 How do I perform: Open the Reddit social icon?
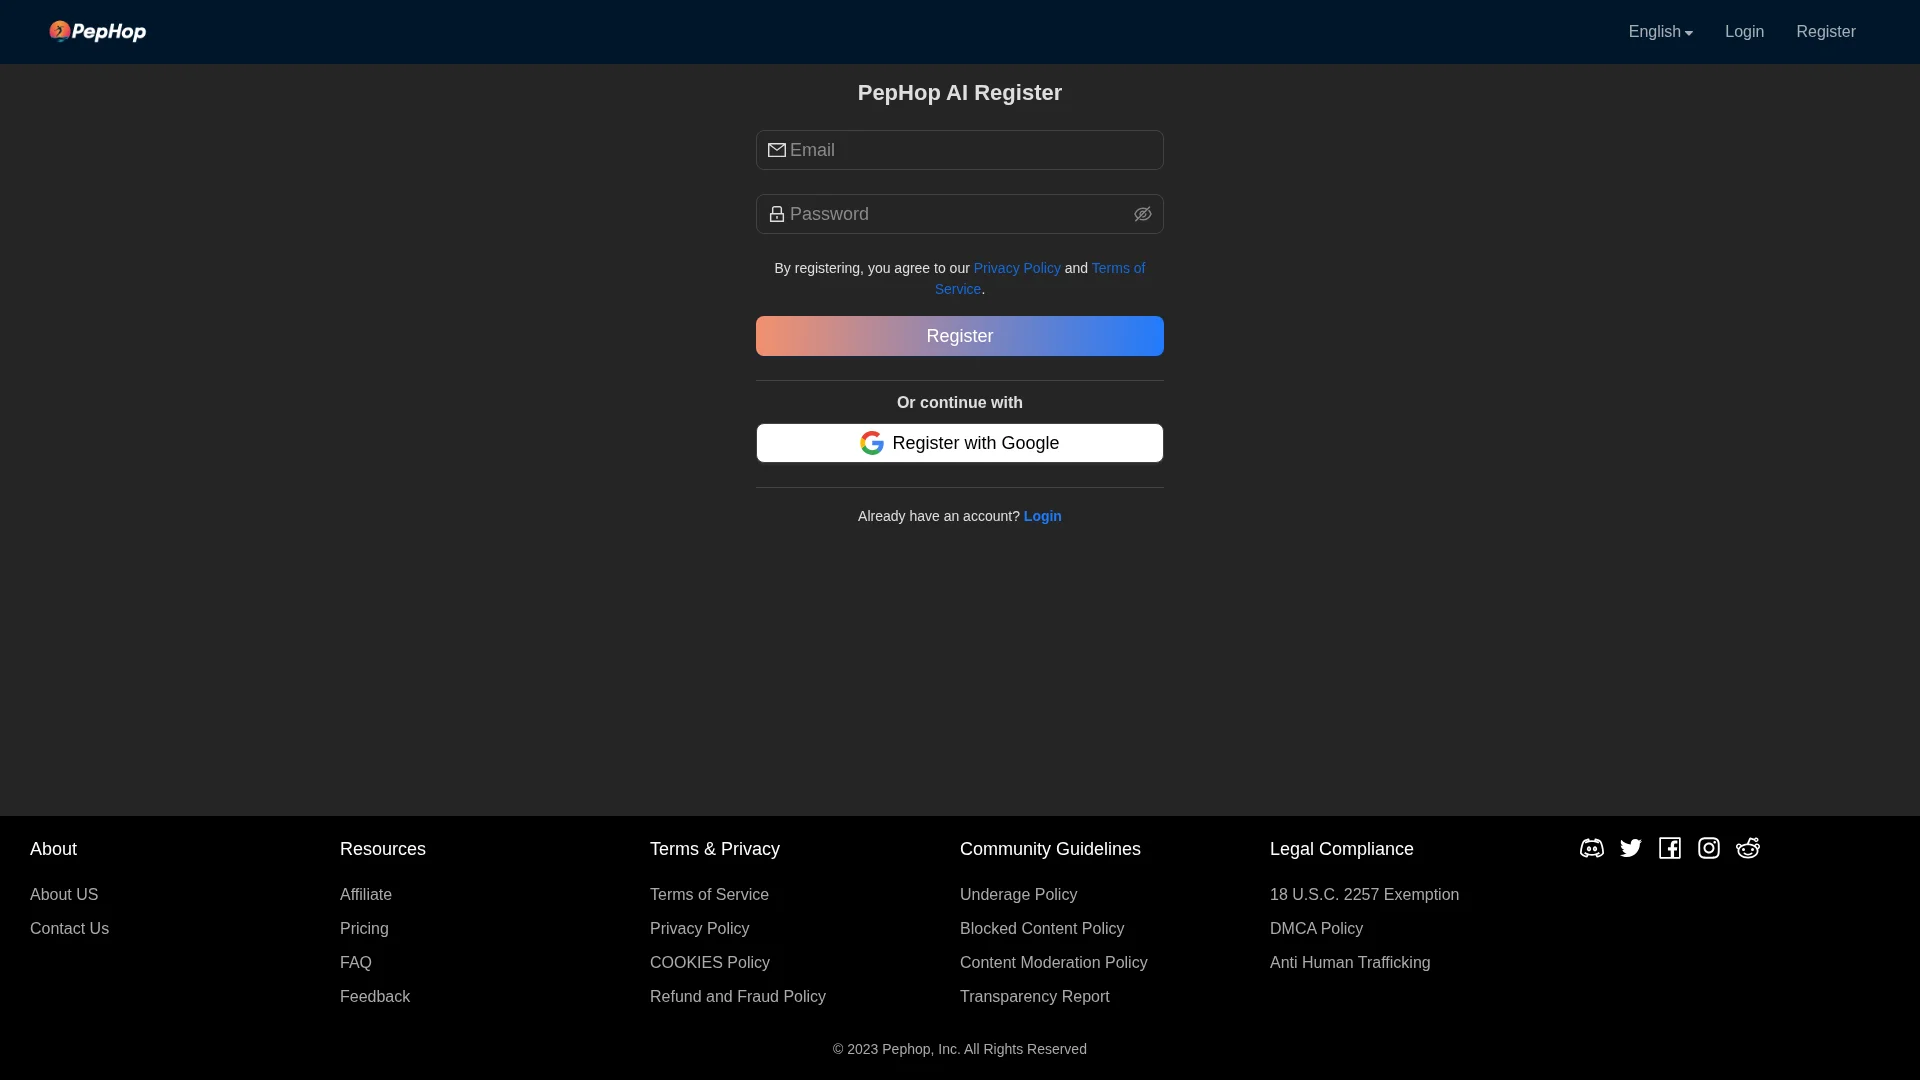point(1748,848)
